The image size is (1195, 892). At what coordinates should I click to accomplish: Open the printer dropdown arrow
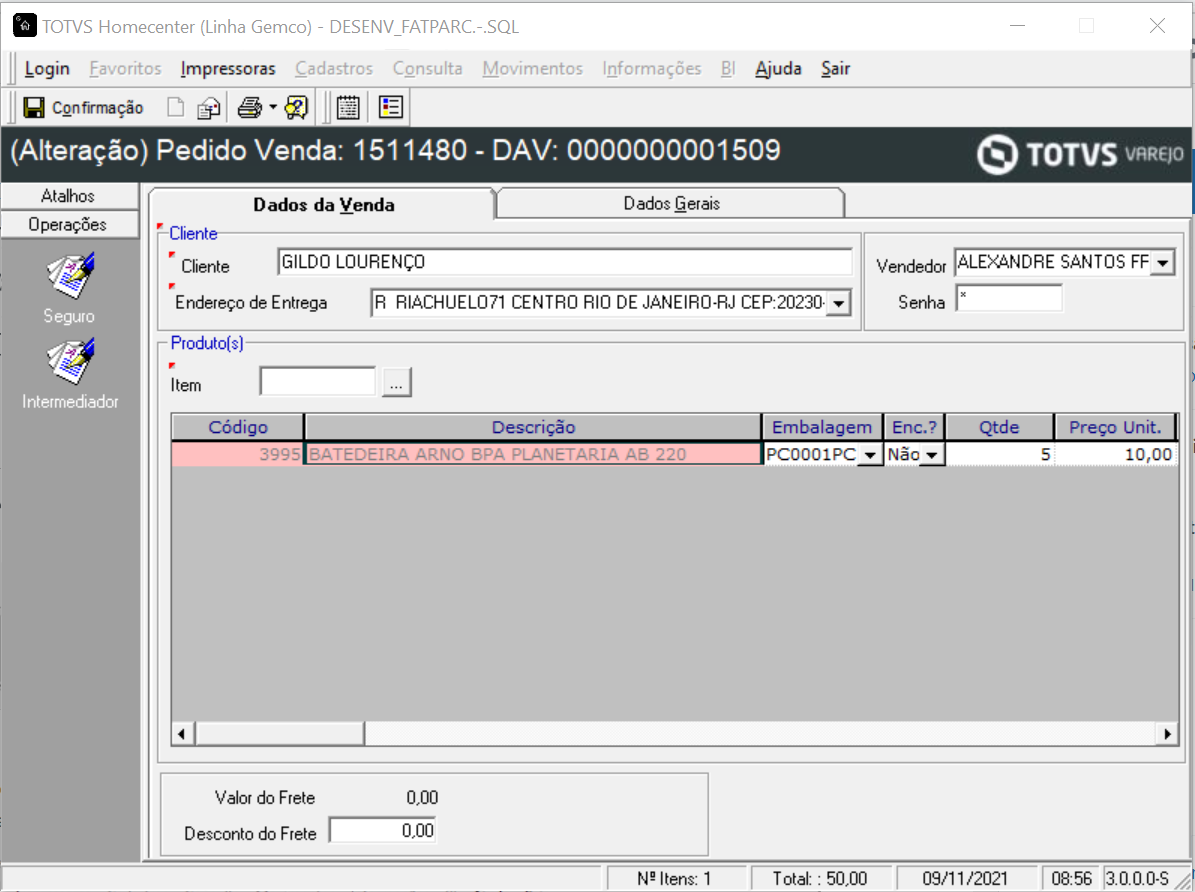(273, 107)
